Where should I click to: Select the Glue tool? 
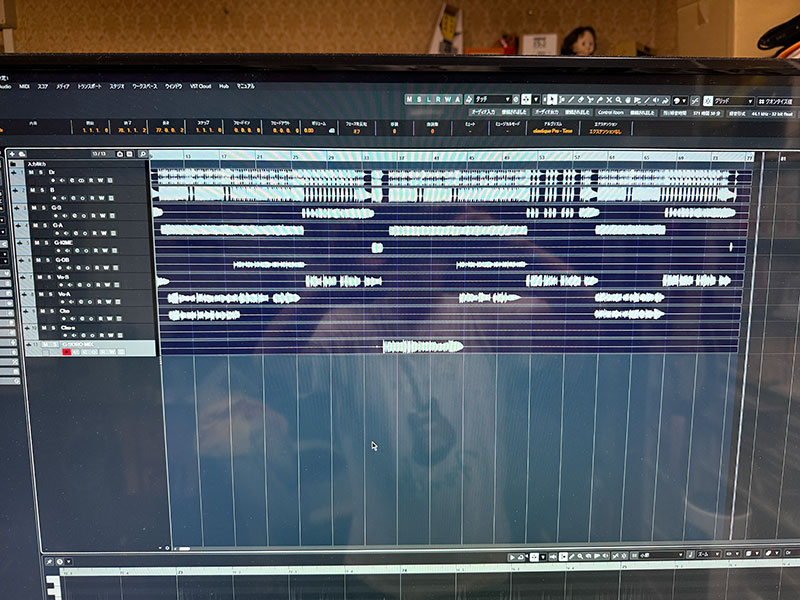[x=599, y=99]
